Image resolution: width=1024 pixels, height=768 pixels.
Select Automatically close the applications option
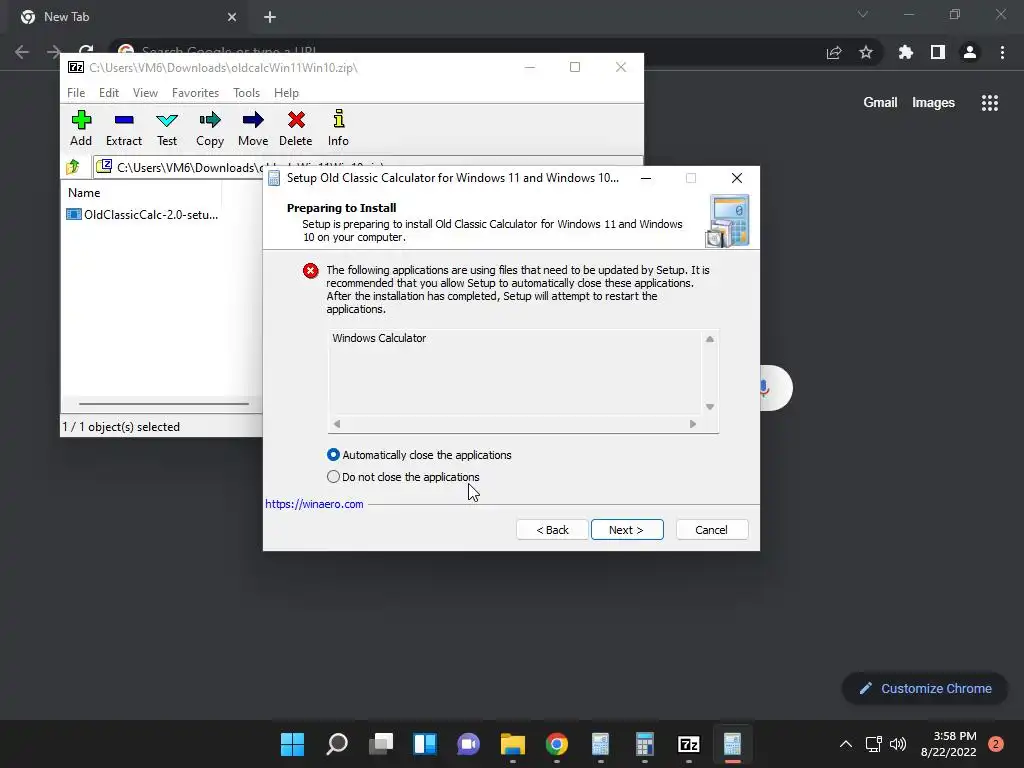pyautogui.click(x=419, y=455)
